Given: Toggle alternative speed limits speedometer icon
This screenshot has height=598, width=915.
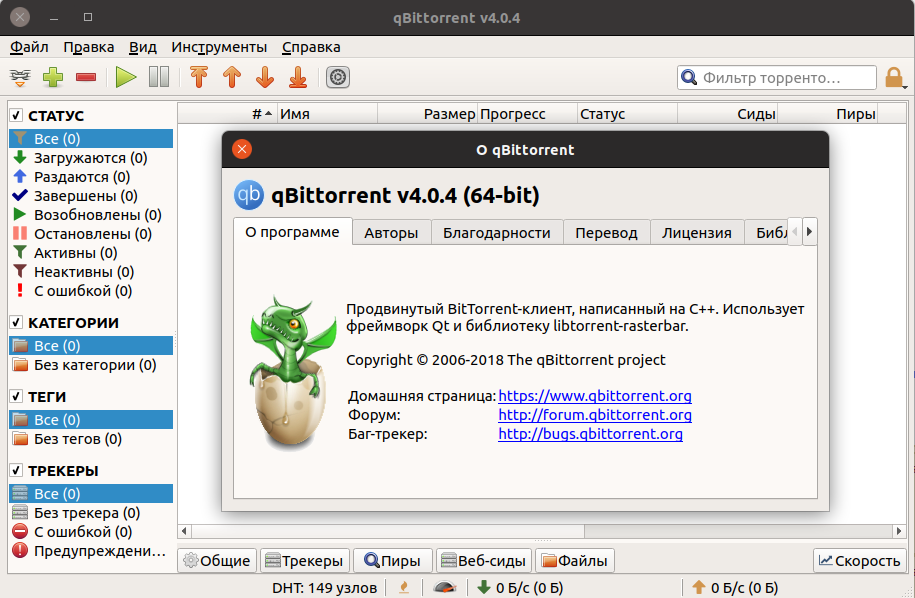Looking at the screenshot, I should 445,587.
